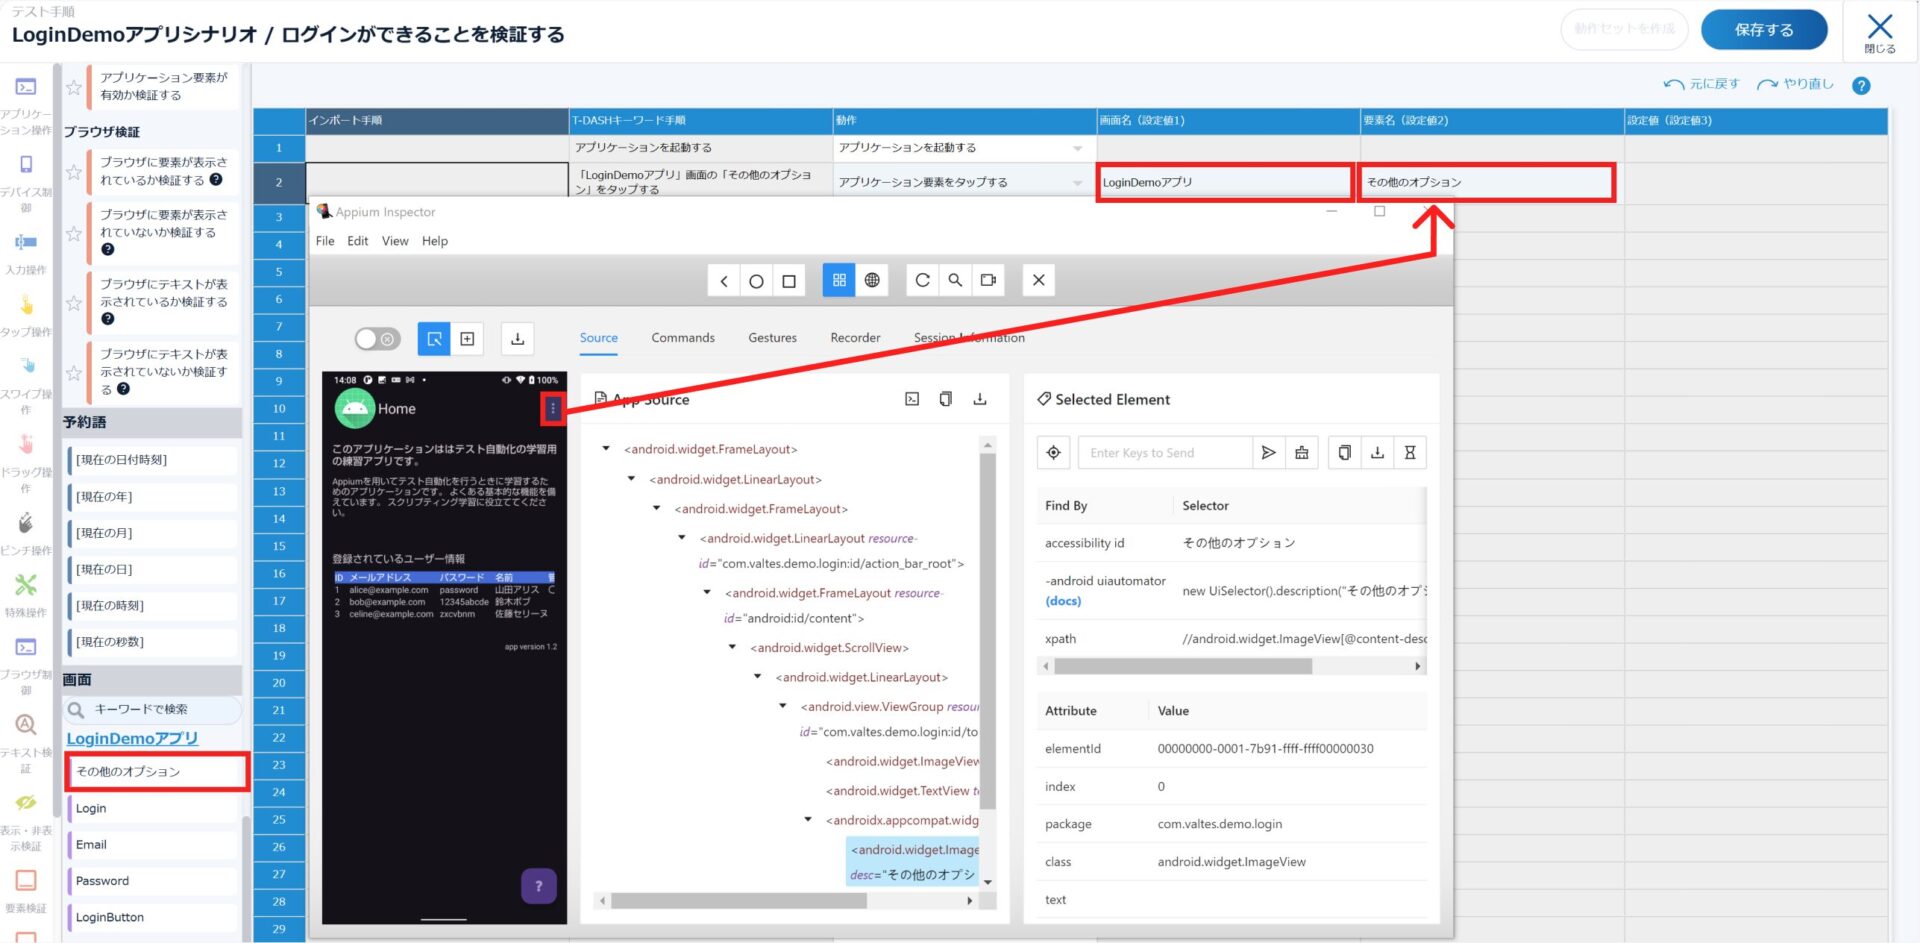Star the アプリケーション要素が有効か検証する keyword
Image resolution: width=1920 pixels, height=943 pixels.
click(x=74, y=87)
